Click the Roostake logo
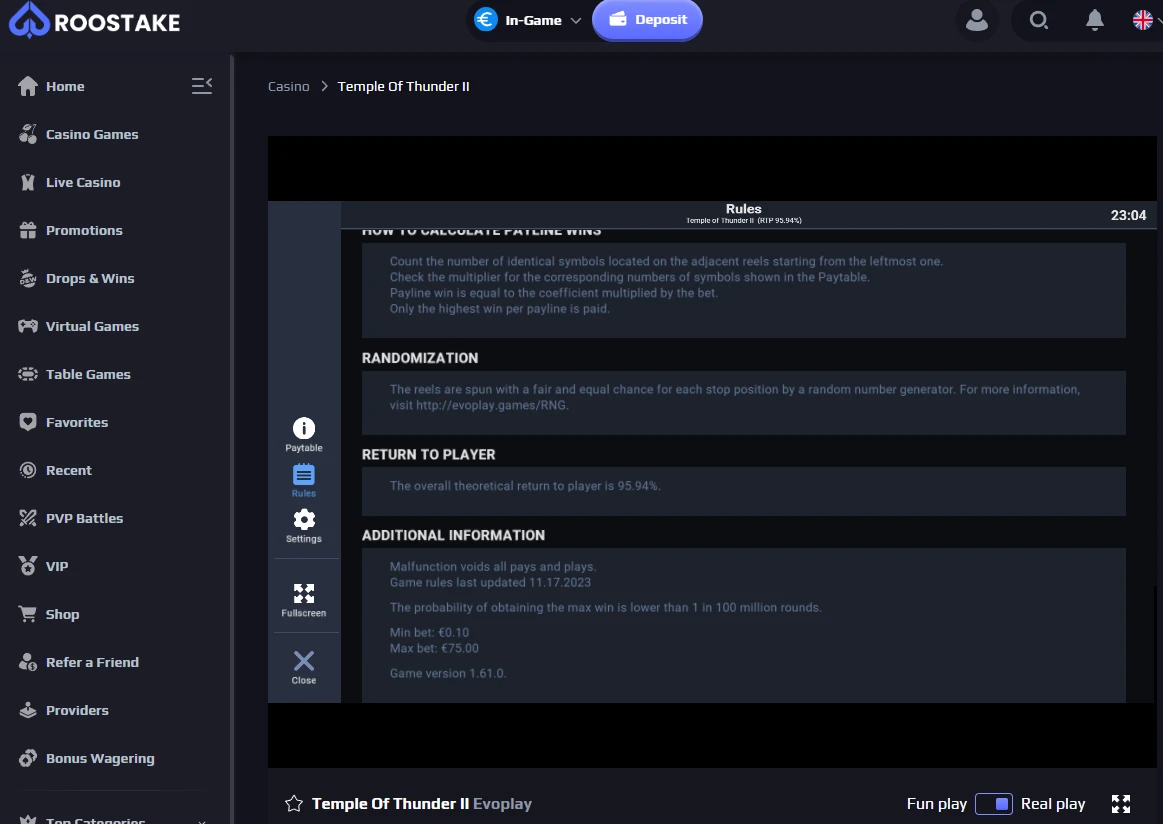The image size is (1163, 824). click(94, 21)
